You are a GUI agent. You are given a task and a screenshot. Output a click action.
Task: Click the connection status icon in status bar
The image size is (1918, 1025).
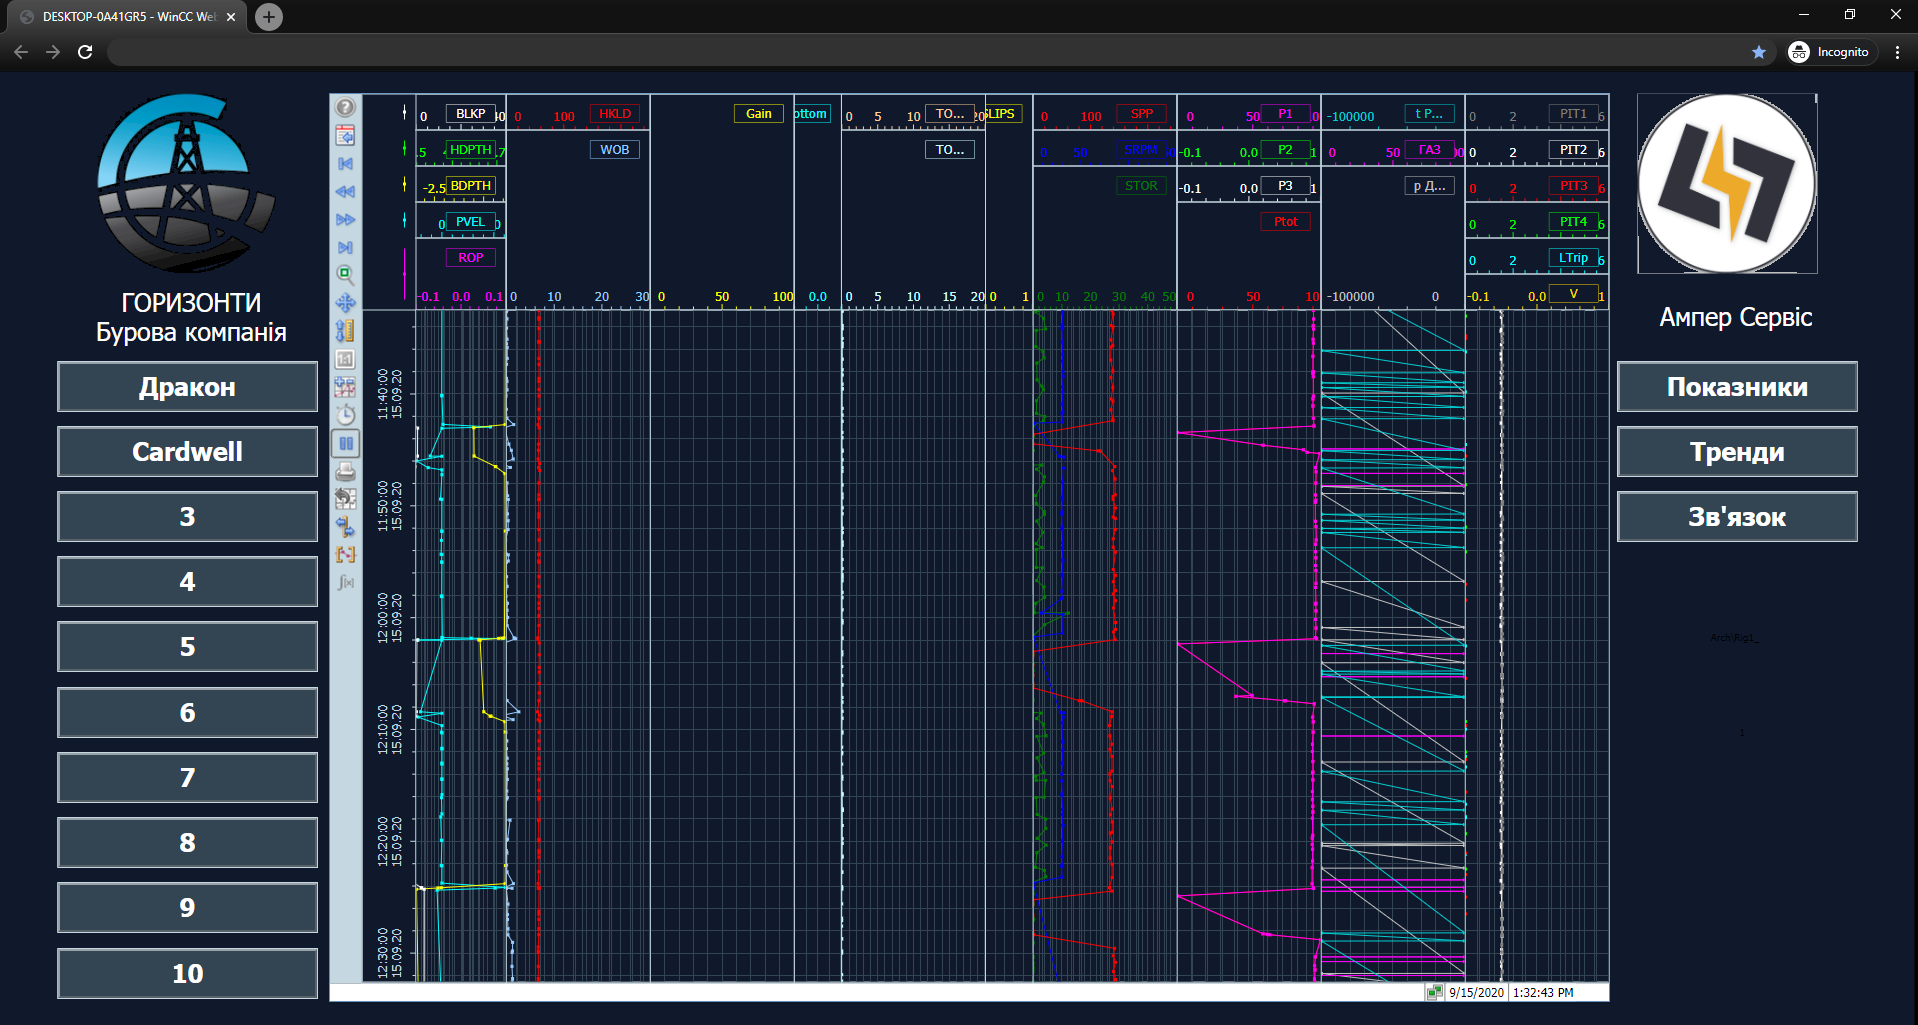(x=1435, y=992)
